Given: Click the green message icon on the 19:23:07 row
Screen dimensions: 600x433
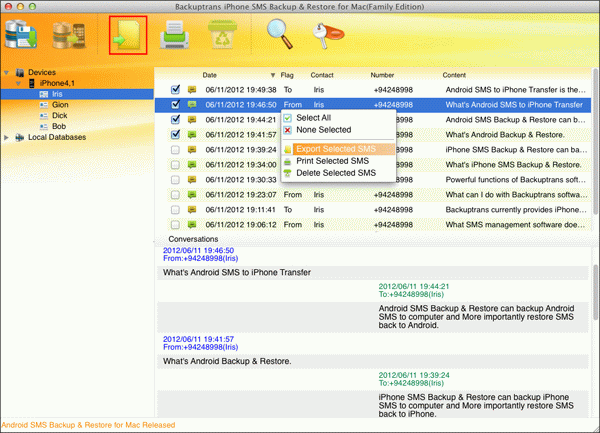Looking at the screenshot, I should pos(192,194).
